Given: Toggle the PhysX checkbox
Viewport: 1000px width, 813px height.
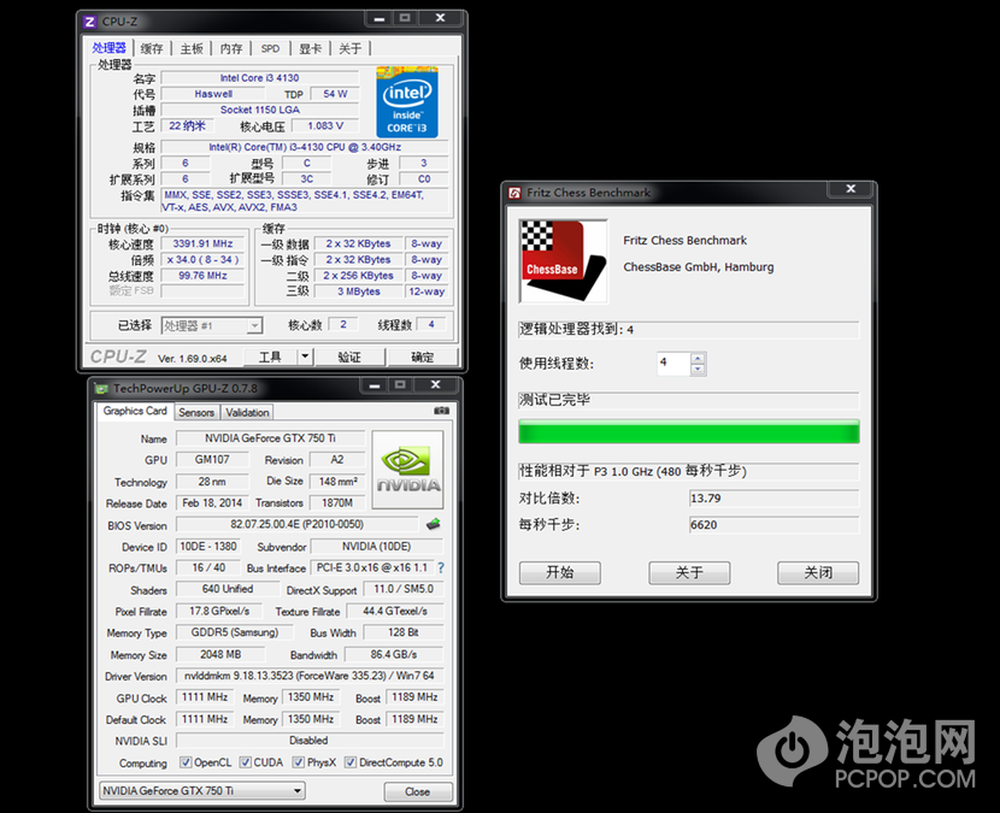Looking at the screenshot, I should coord(298,762).
